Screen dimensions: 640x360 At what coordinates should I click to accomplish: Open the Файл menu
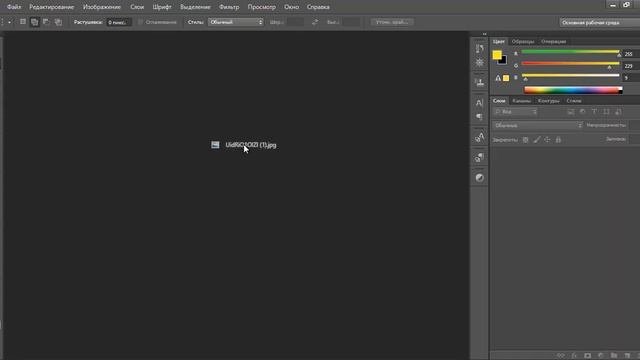coord(14,7)
